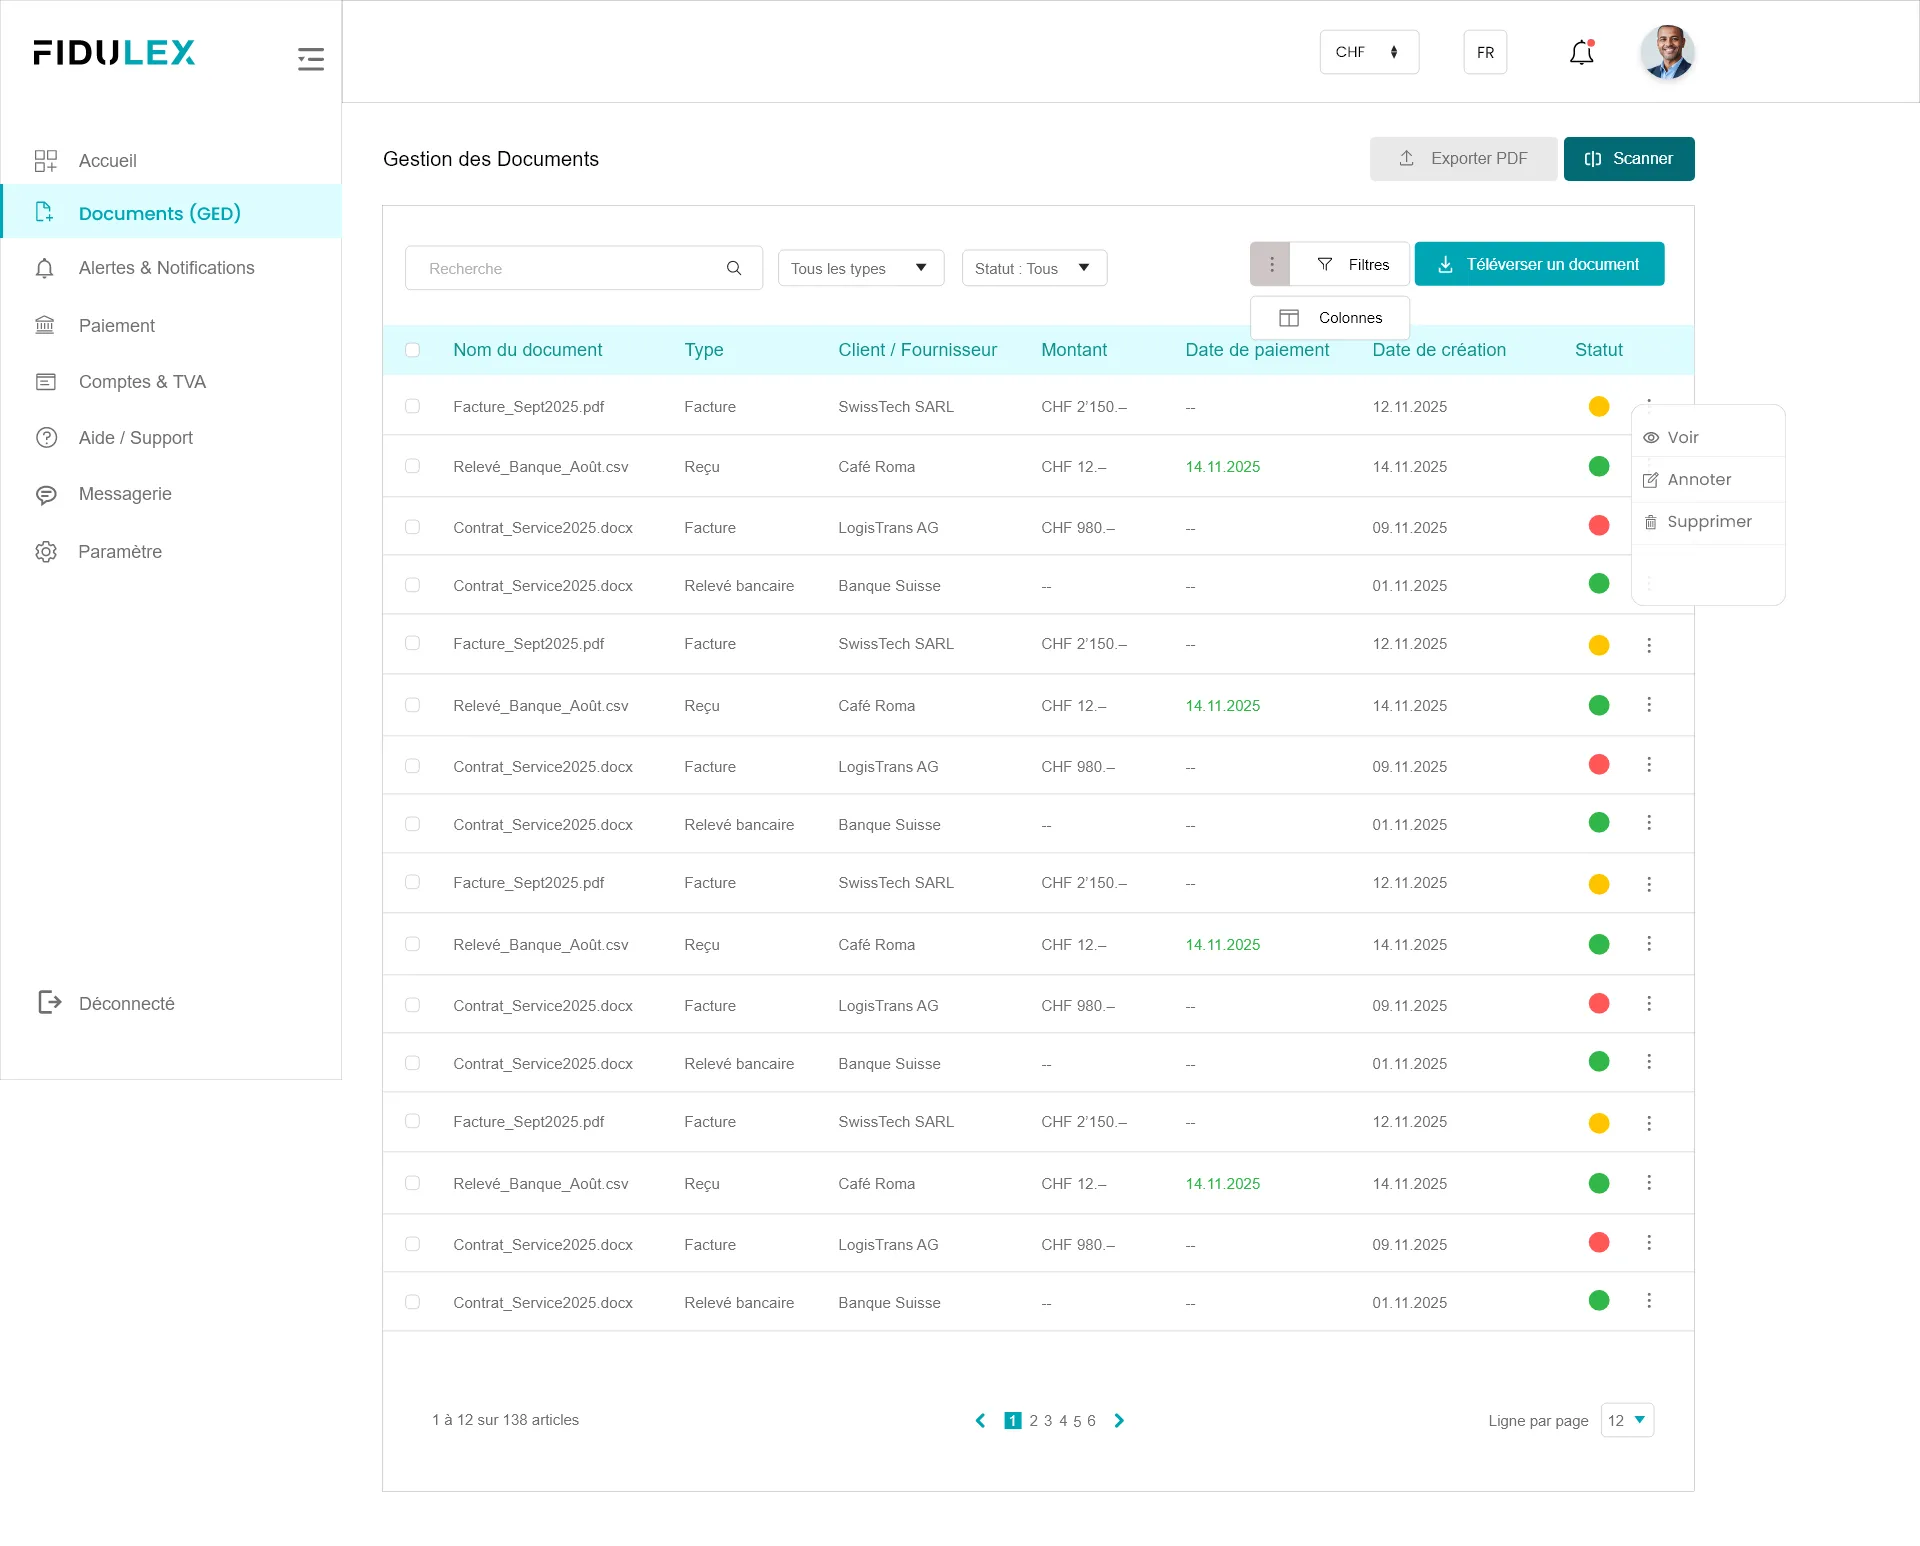
Task: Expand the Tous les types dropdown
Action: [x=860, y=268]
